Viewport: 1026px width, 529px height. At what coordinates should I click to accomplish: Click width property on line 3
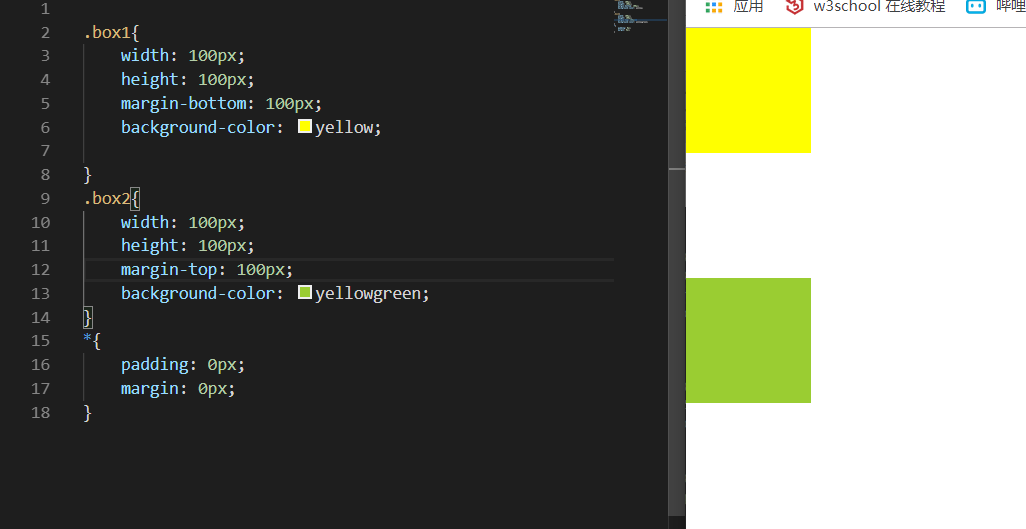pos(145,56)
